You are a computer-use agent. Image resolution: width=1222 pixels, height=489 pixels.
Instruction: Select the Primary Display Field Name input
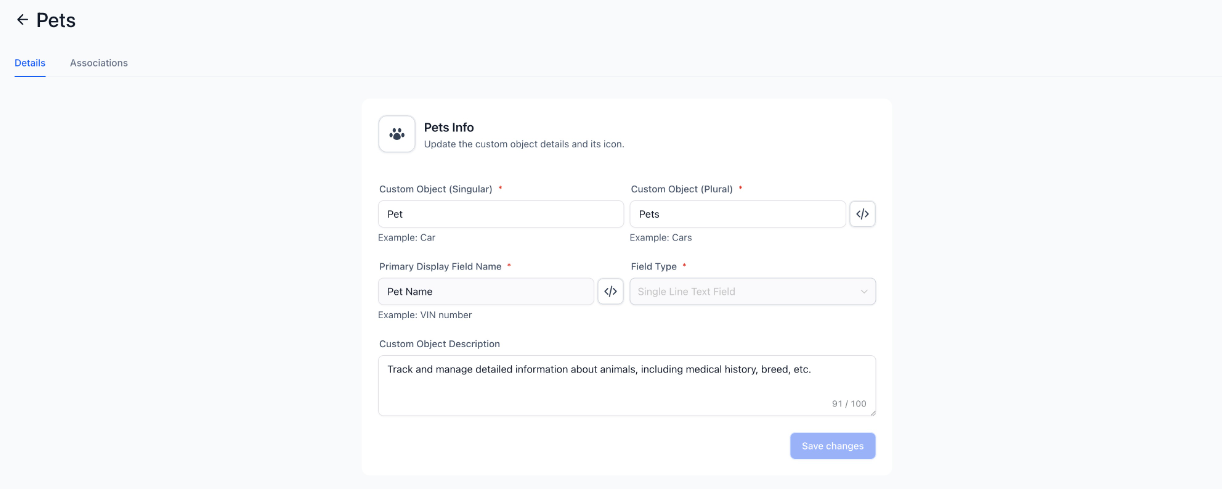point(486,291)
